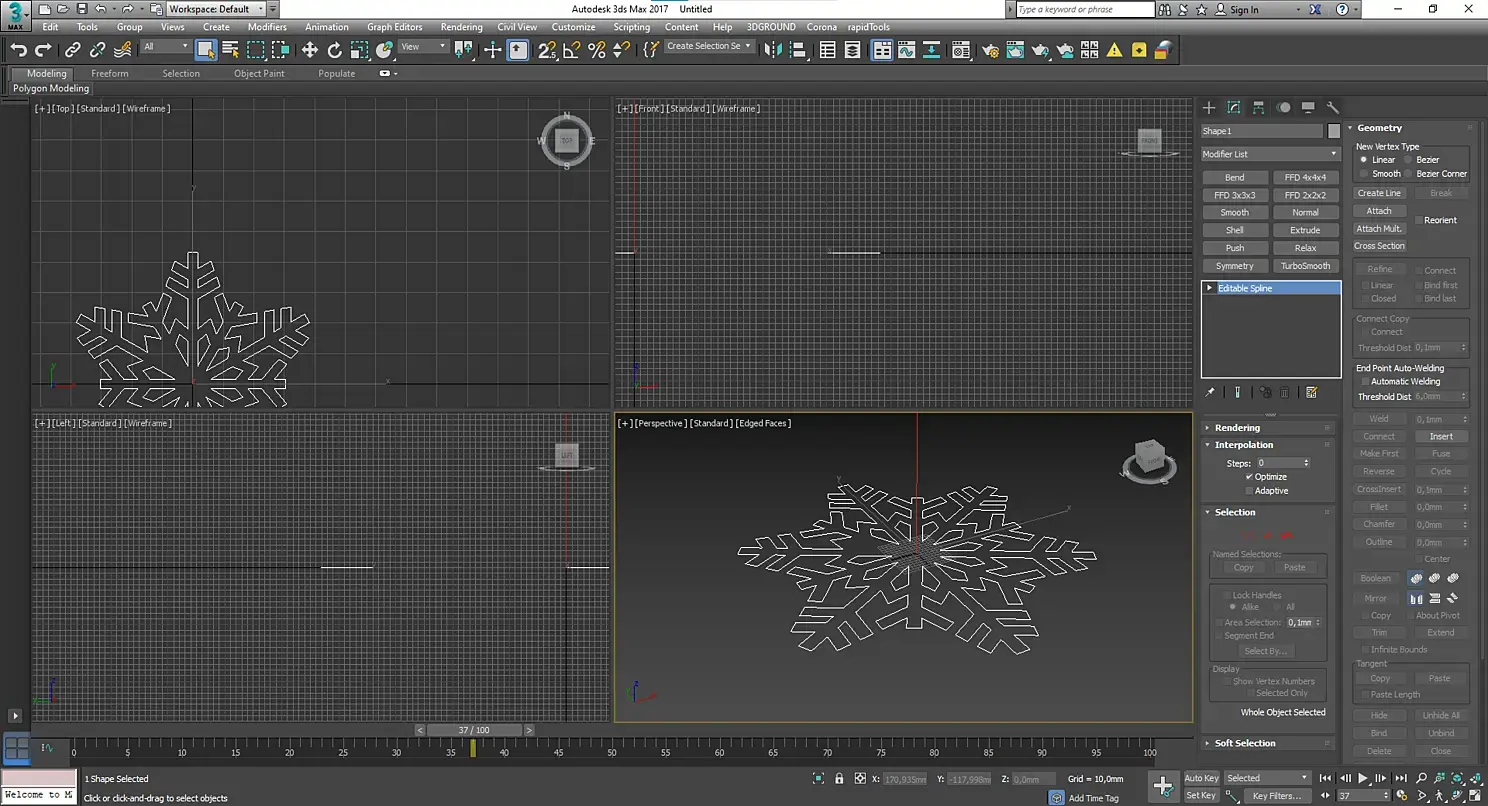Activate the Rotate tool in toolbar
Viewport: 1488px width, 806px height.
click(335, 50)
